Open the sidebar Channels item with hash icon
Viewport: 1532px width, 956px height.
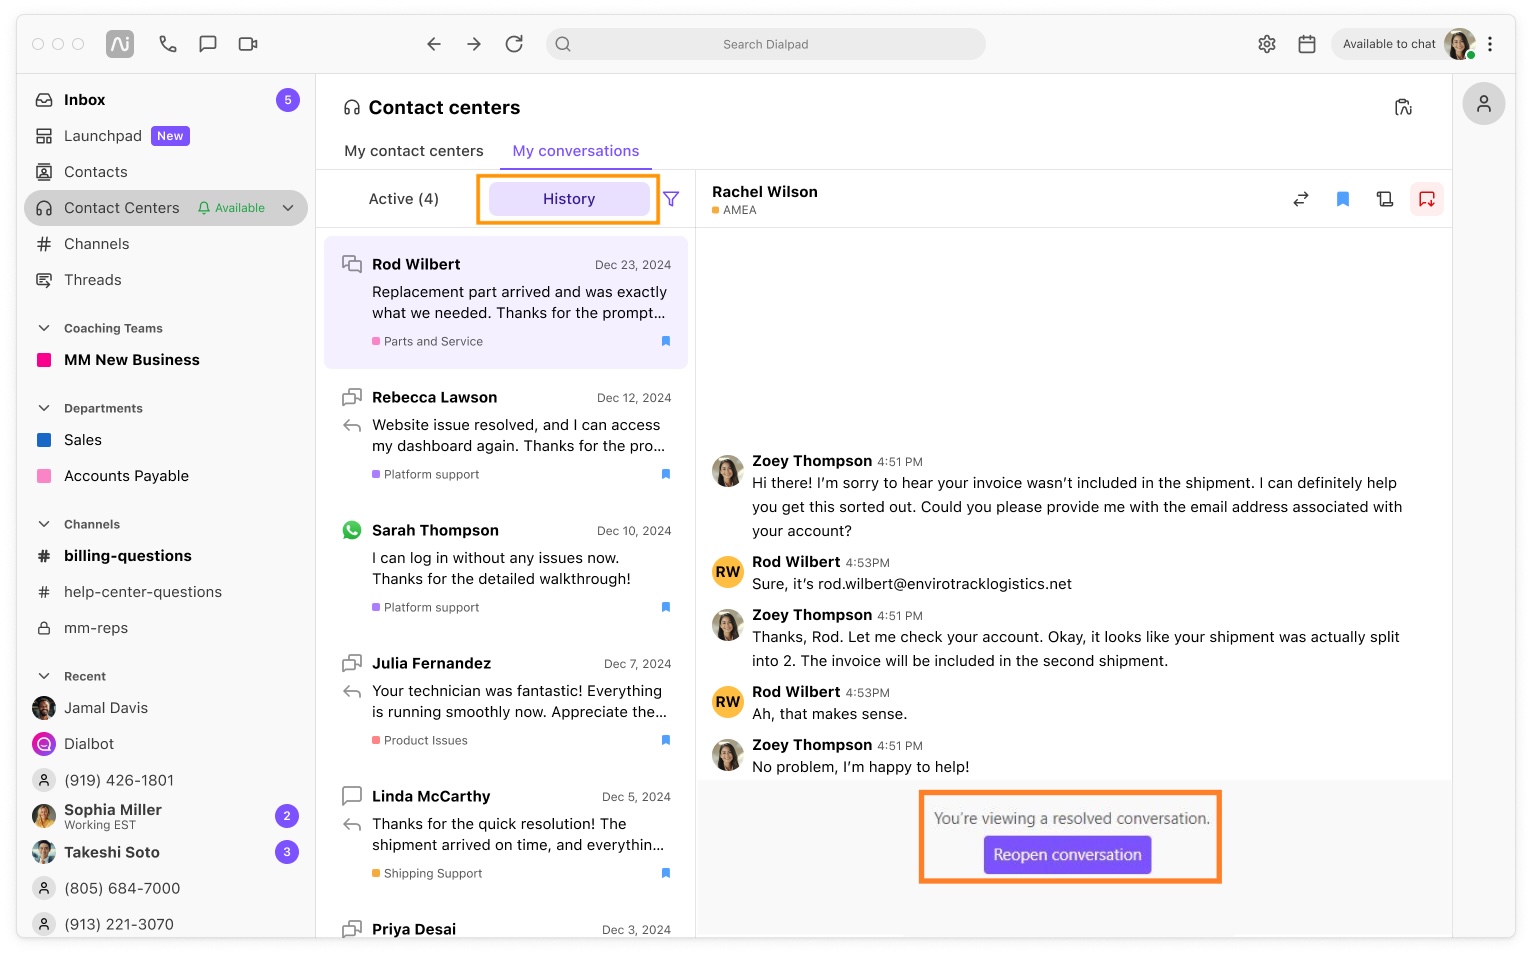166,244
